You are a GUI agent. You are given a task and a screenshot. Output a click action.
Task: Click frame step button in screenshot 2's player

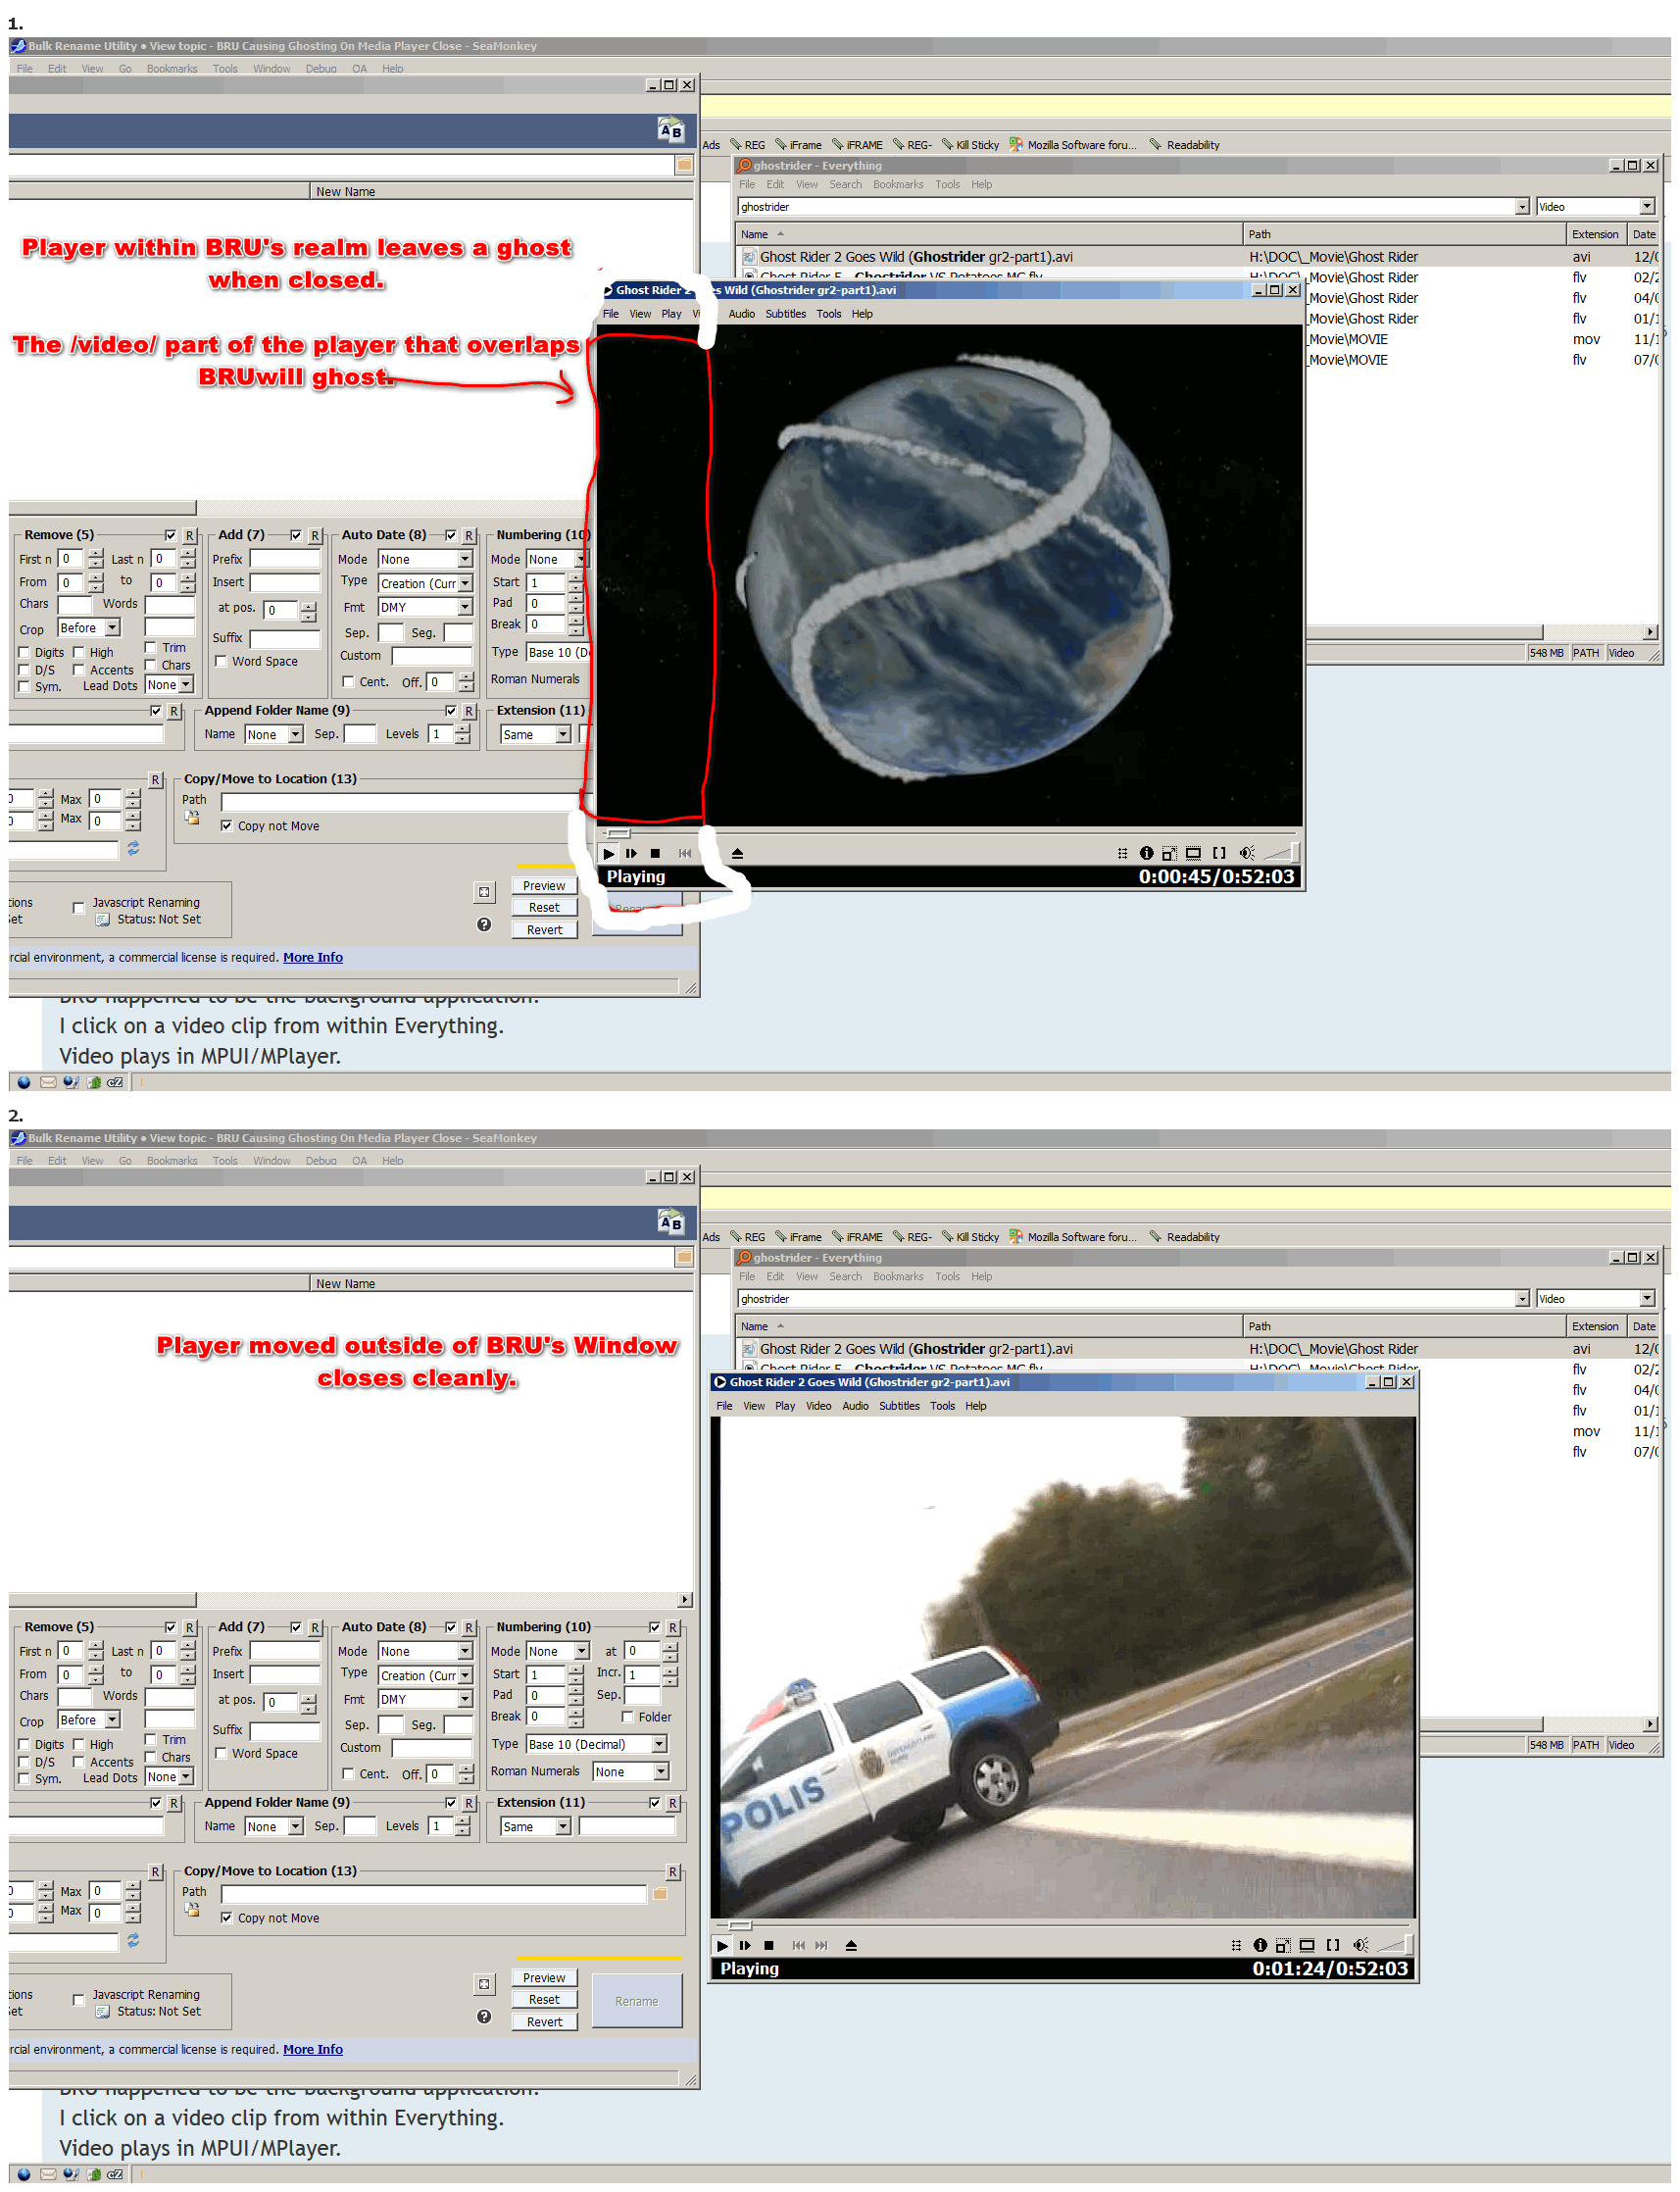tap(745, 1945)
